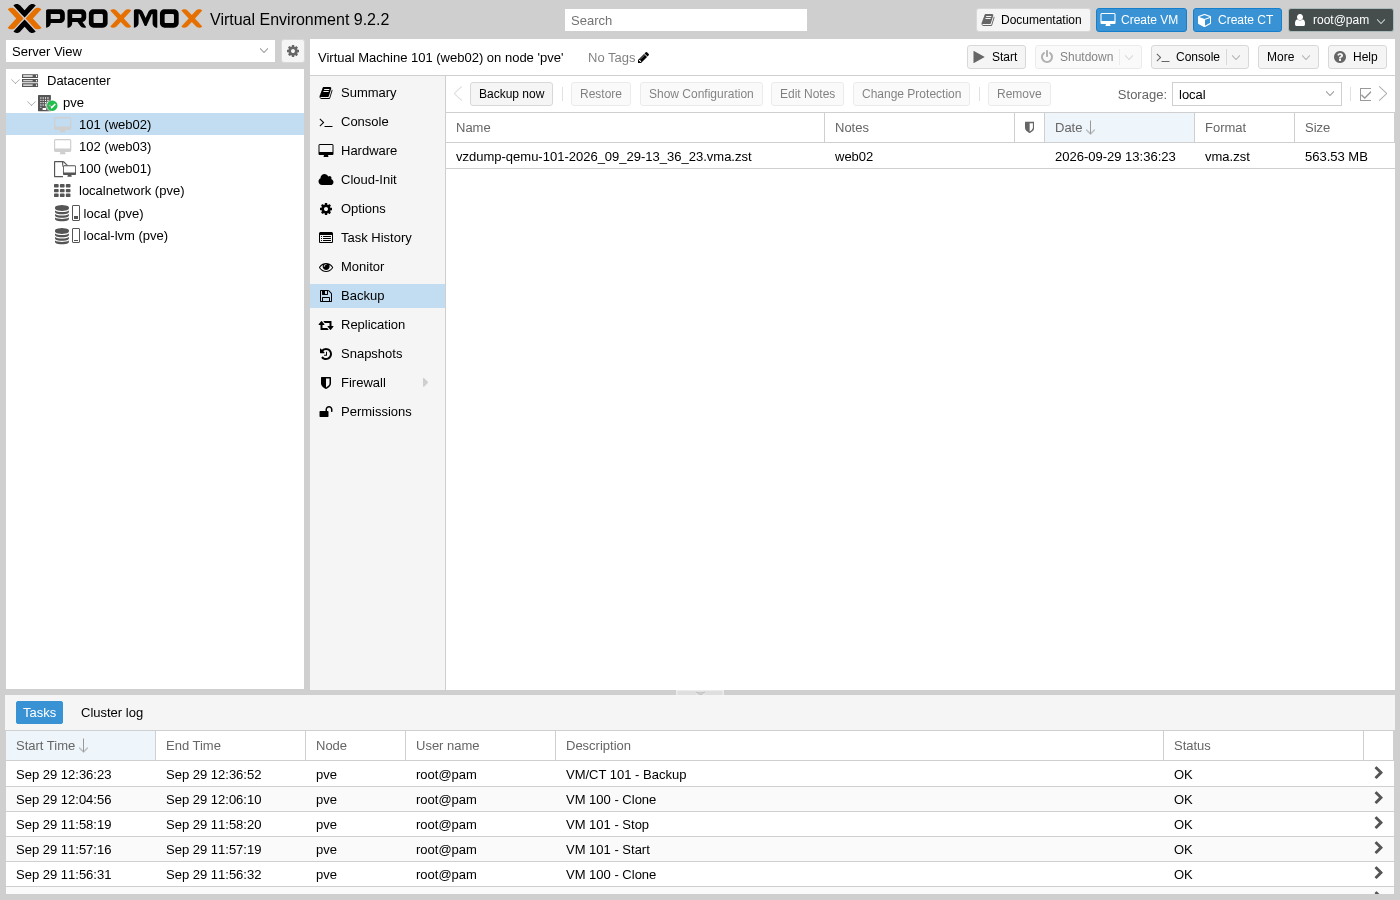
Task: Click the Task History list icon
Action: point(326,238)
